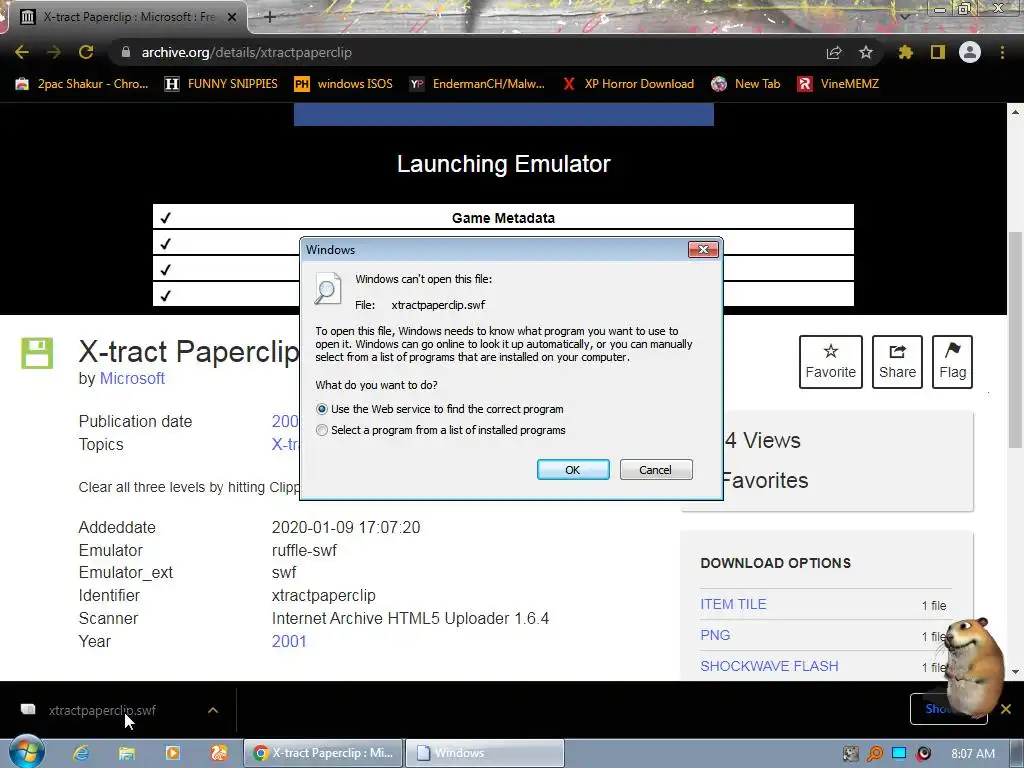This screenshot has height=768, width=1024.
Task: Cancel the Windows open-file dialog
Action: 656,470
